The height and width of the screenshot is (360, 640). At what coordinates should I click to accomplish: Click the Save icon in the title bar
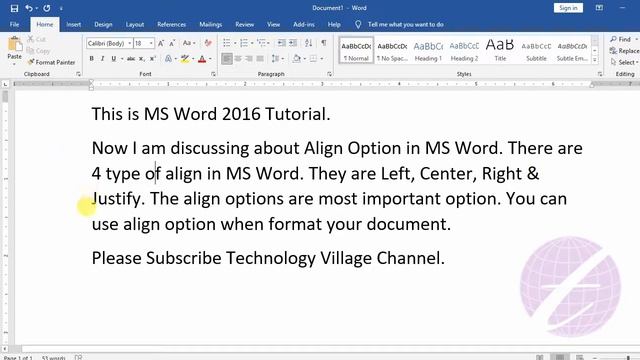coord(14,8)
